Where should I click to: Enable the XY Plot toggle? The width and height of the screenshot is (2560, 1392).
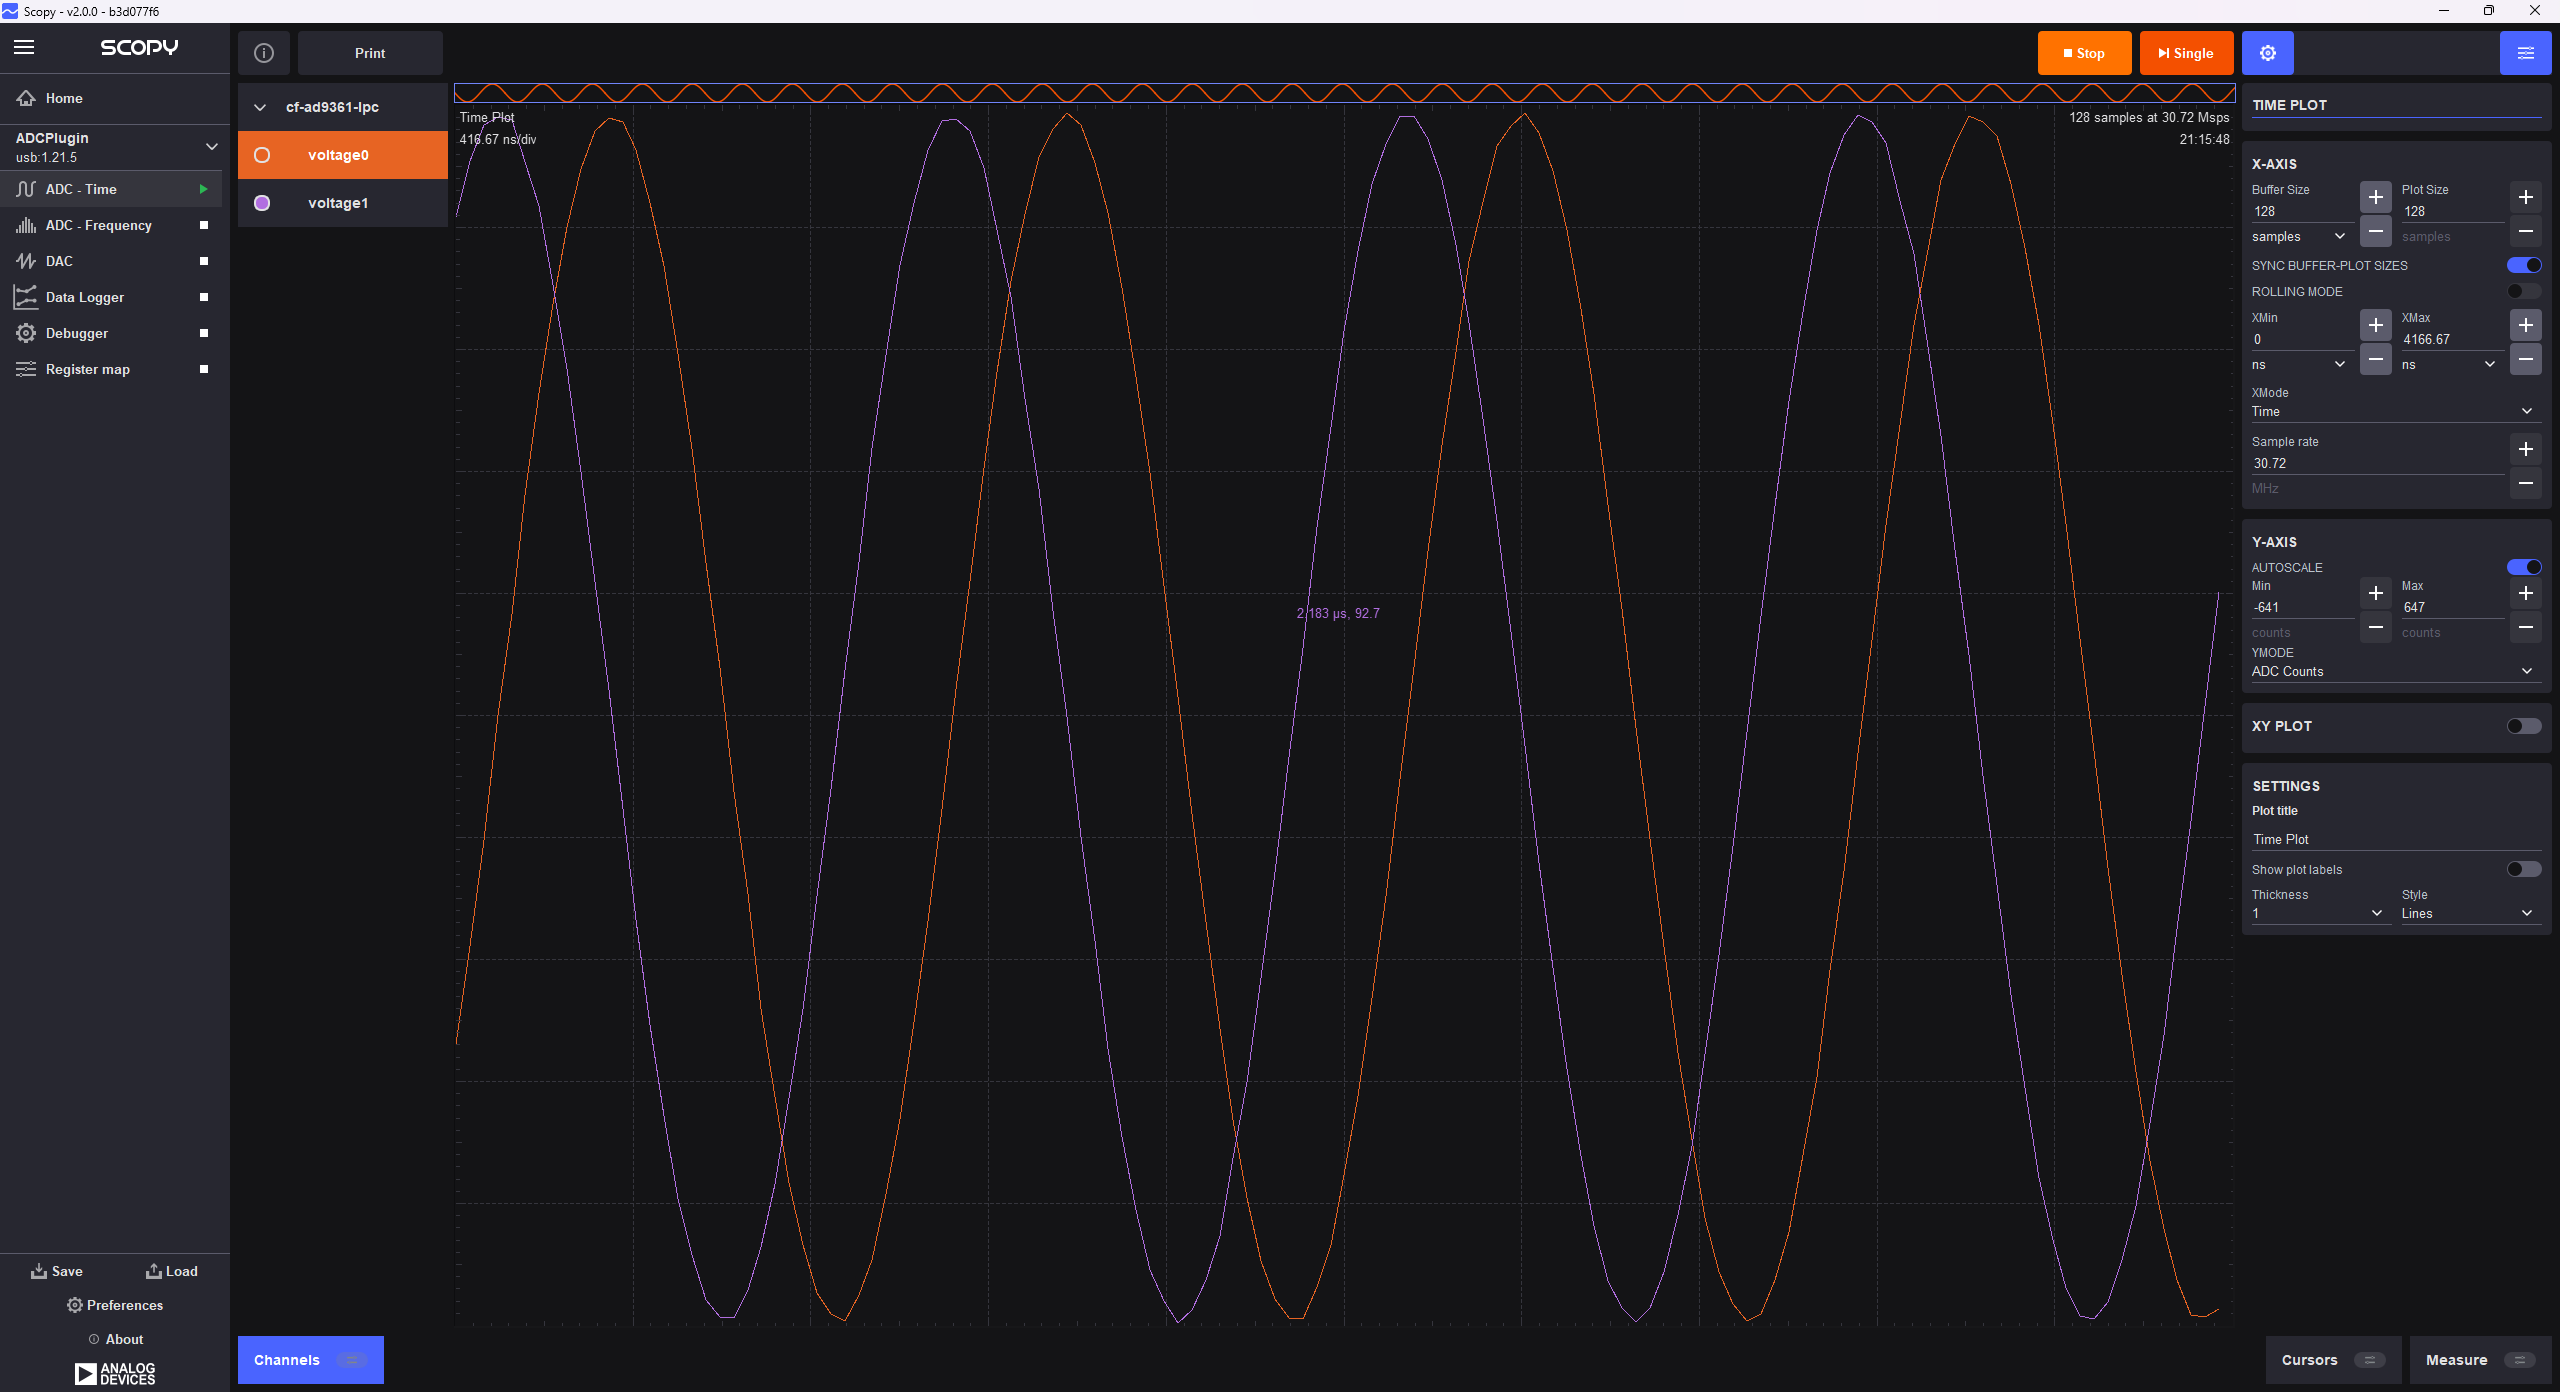point(2523,726)
